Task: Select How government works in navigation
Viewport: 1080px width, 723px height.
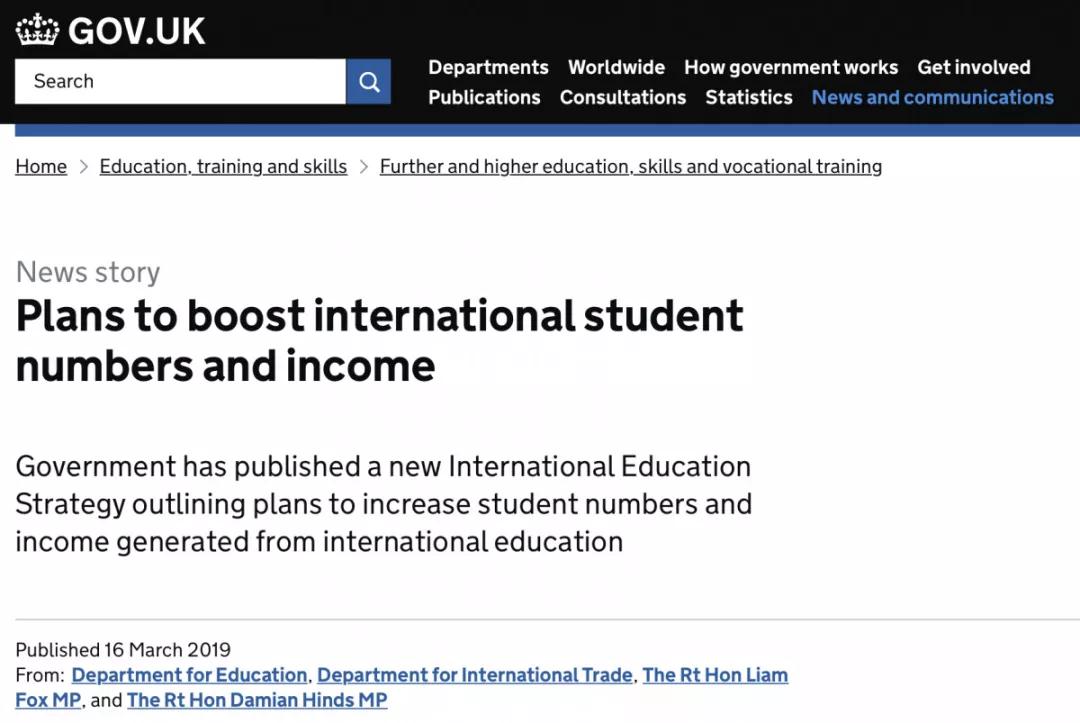Action: tap(790, 67)
